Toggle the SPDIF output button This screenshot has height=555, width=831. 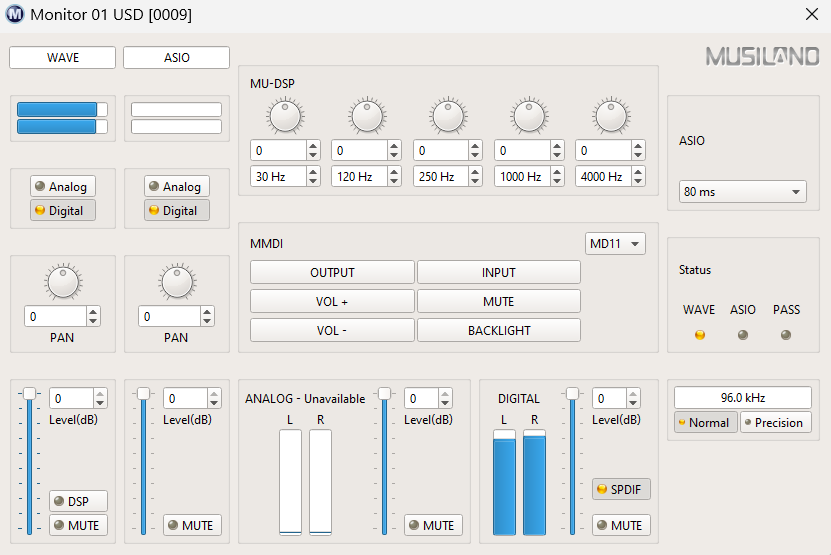[x=621, y=489]
